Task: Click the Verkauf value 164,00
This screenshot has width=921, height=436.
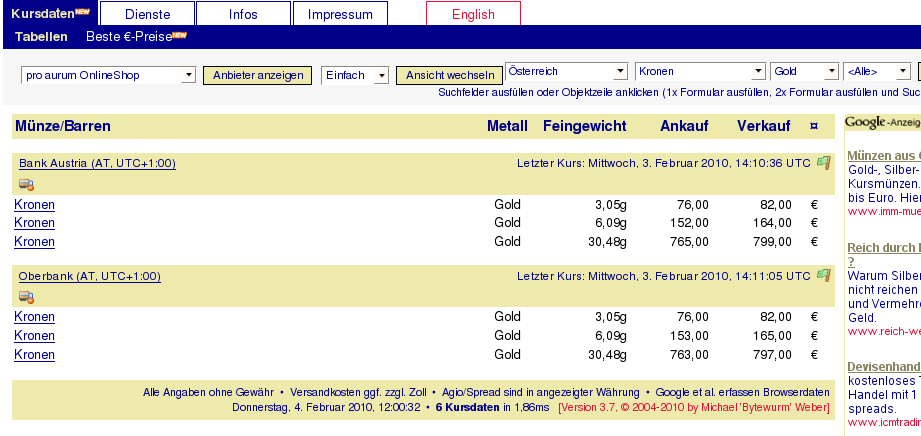Action: click(772, 223)
